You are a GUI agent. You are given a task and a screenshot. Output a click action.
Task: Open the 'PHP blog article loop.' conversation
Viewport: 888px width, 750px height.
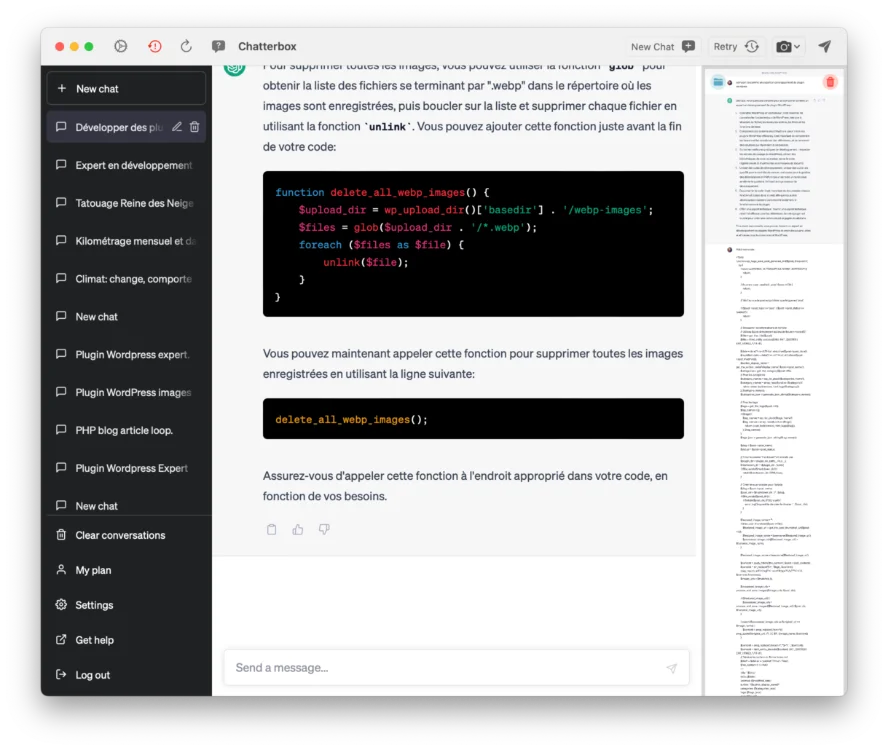[126, 431]
